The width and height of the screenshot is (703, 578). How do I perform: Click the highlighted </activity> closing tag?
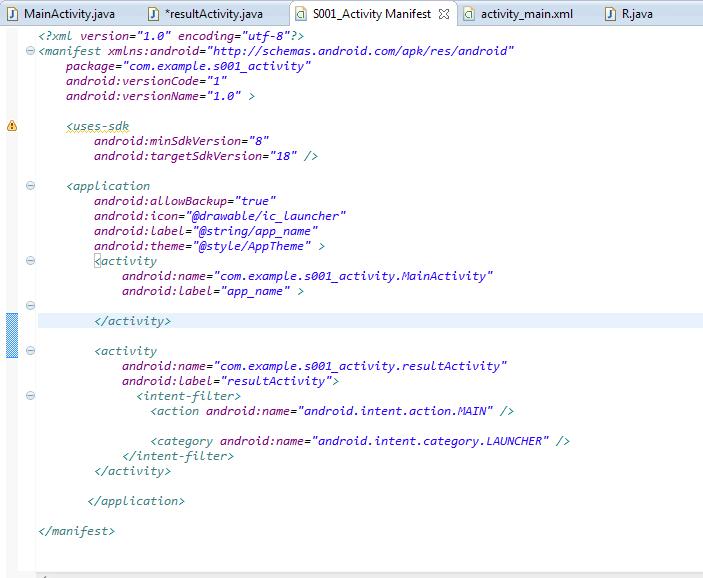pyautogui.click(x=132, y=321)
